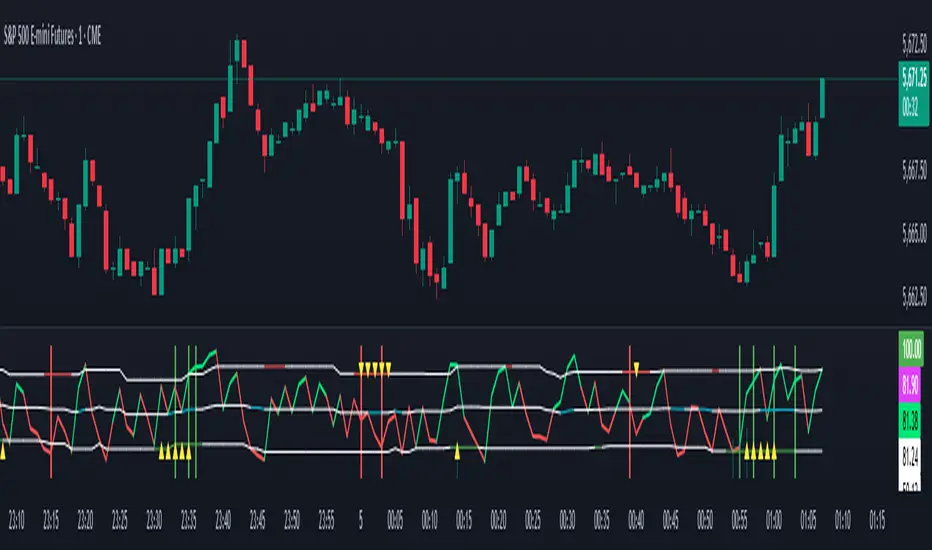
Task: Click the latest green candle at the price line
Action: [x=823, y=98]
